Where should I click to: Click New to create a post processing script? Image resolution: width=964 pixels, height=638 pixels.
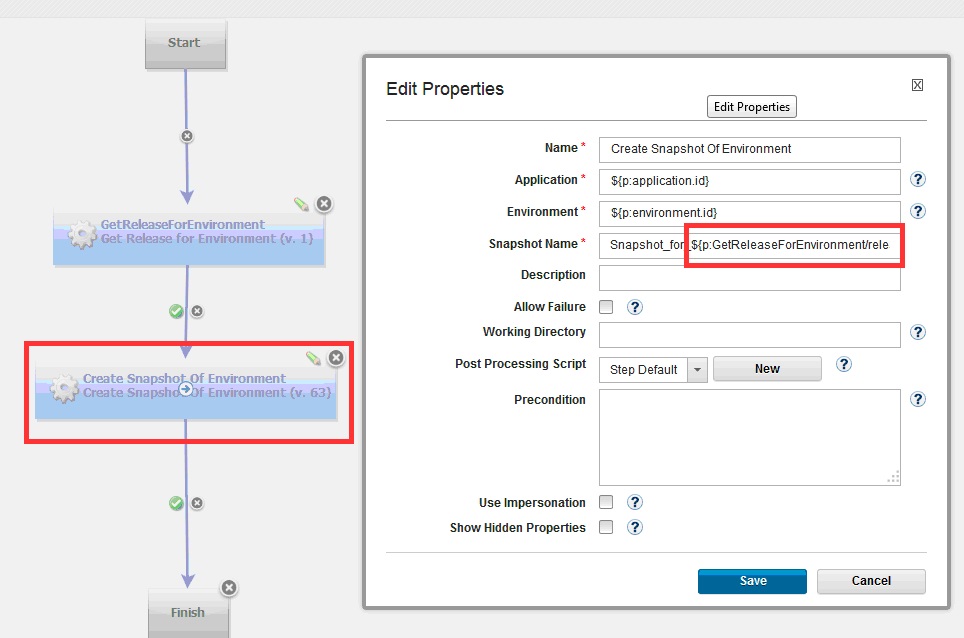tap(767, 369)
